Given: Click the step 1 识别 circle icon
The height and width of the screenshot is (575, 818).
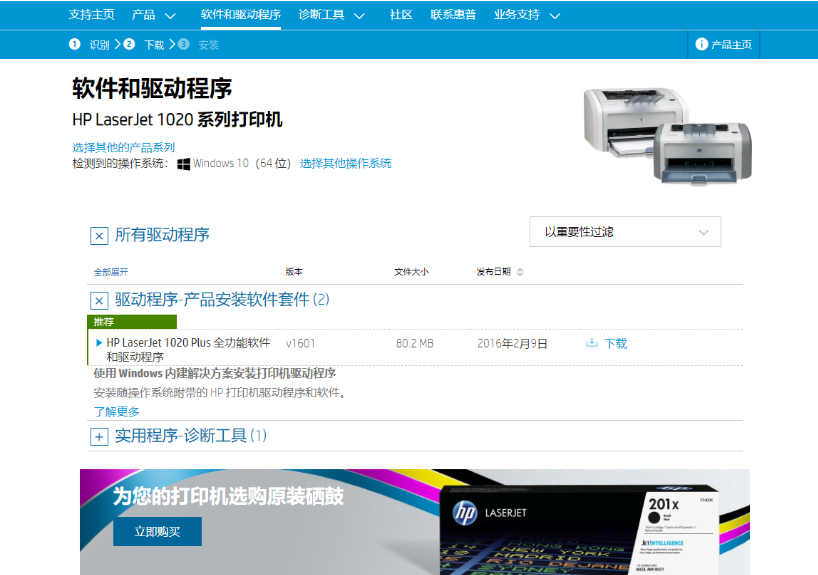Looking at the screenshot, I should click(74, 45).
